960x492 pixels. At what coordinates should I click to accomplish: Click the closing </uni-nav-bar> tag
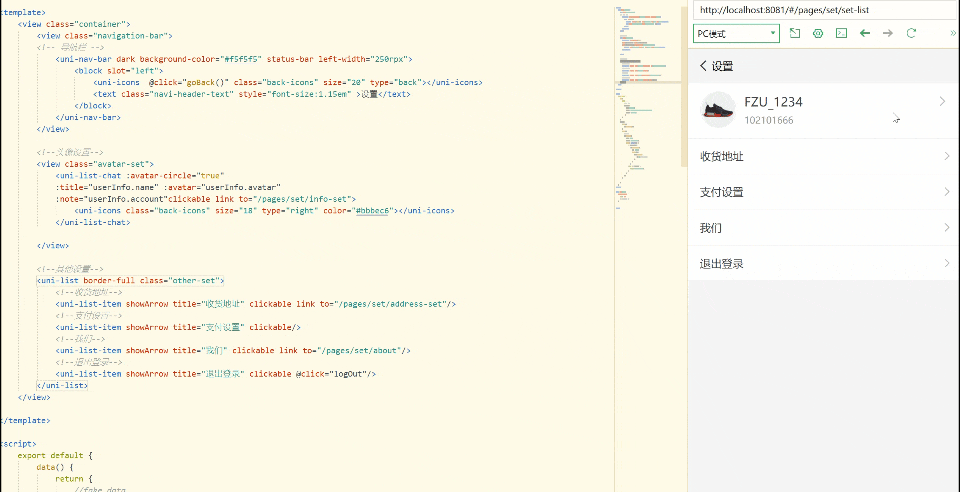[88, 117]
